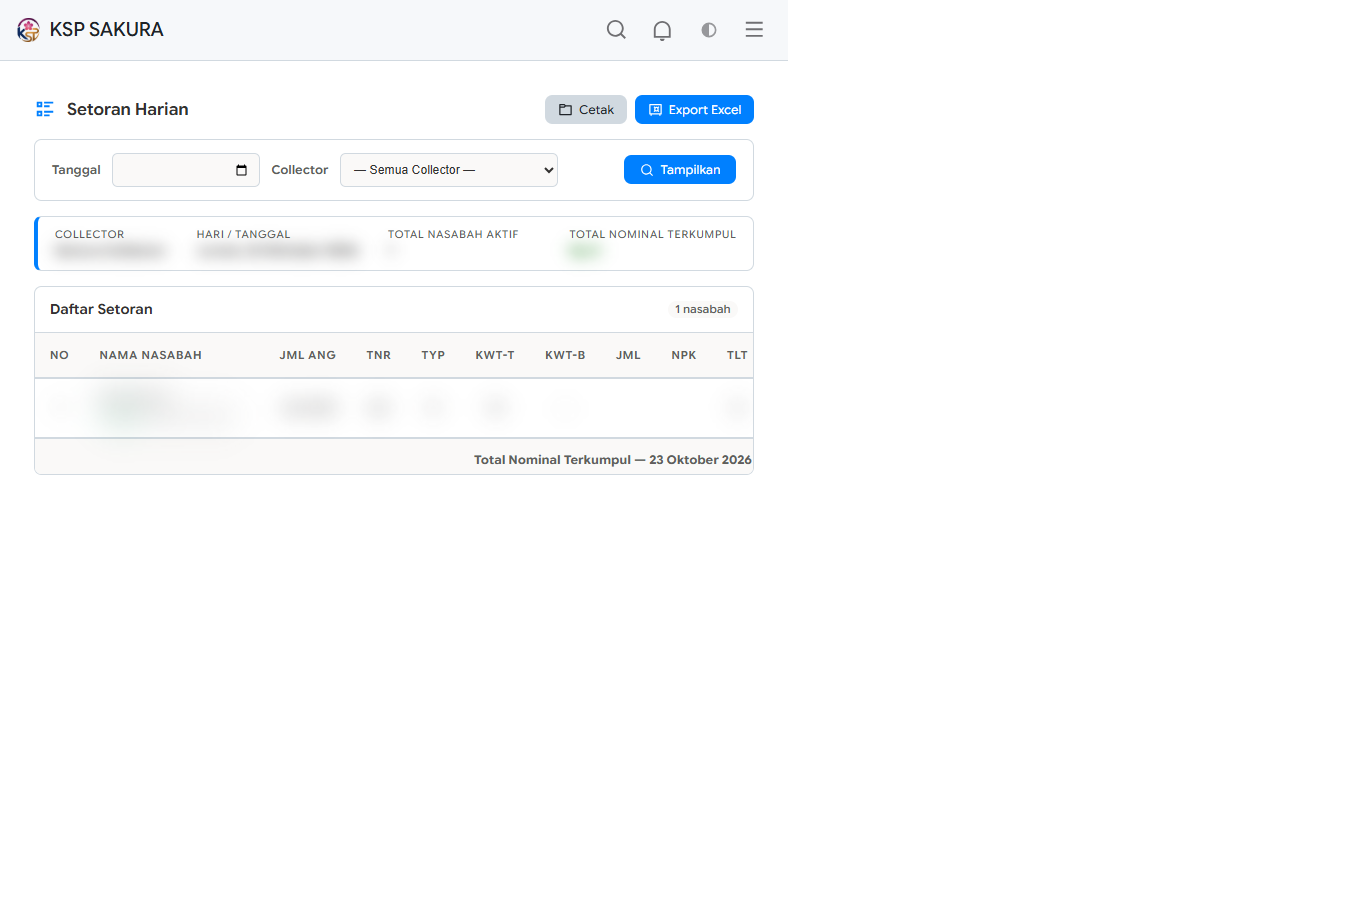Image resolution: width=1365 pixels, height=900 pixels.
Task: Click the Setoran Harian list icon
Action: point(45,109)
